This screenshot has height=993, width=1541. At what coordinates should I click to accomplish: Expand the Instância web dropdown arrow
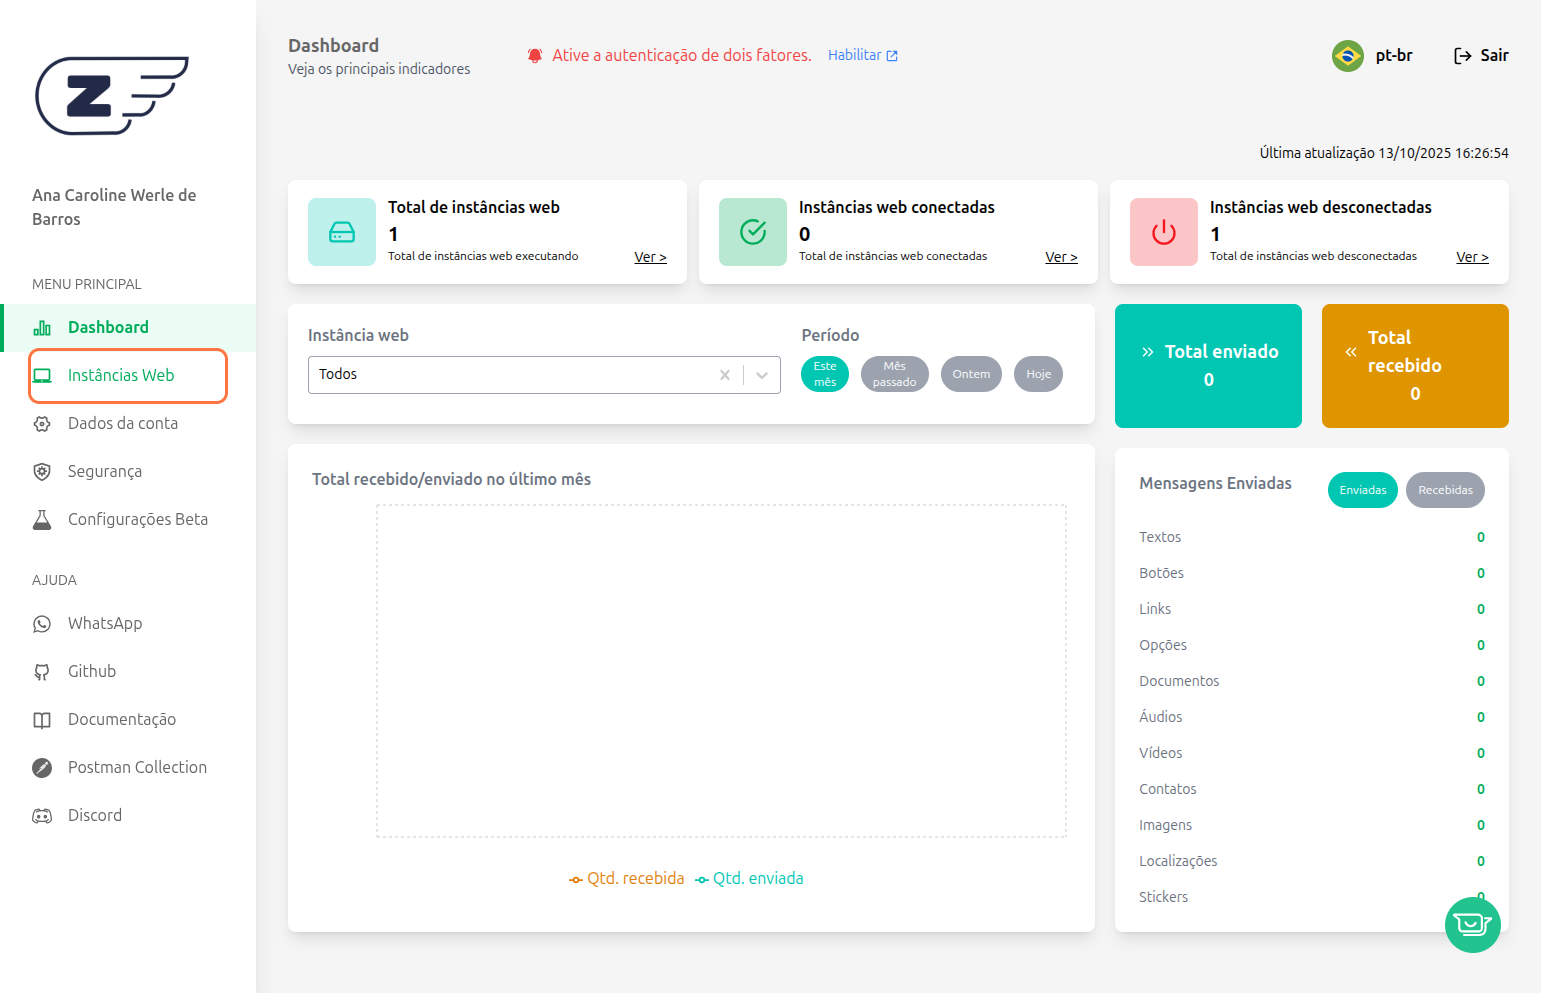(762, 375)
